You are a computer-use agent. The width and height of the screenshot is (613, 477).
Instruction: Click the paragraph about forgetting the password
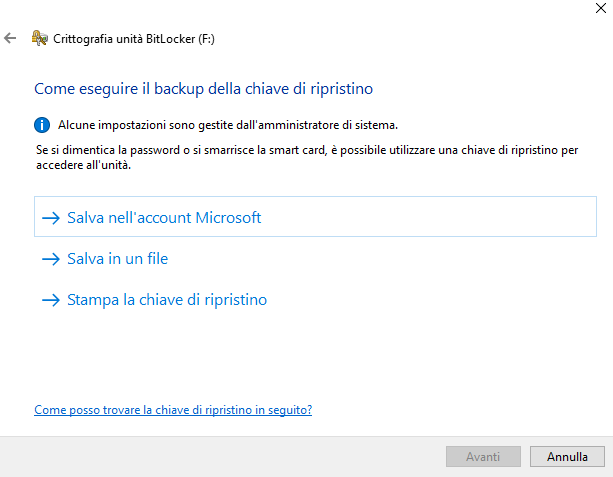coord(307,157)
